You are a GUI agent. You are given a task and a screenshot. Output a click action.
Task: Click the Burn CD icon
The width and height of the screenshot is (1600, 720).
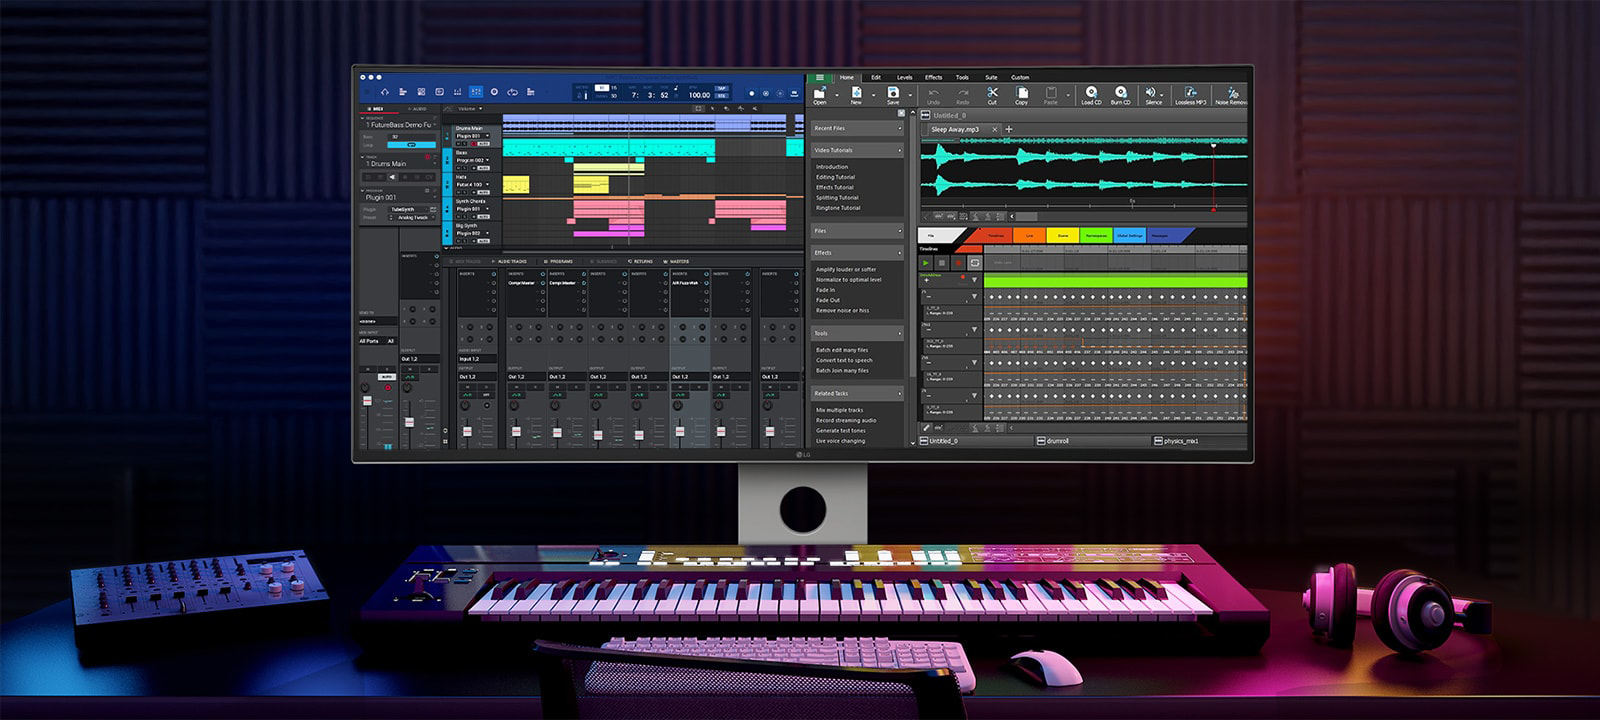(1120, 93)
